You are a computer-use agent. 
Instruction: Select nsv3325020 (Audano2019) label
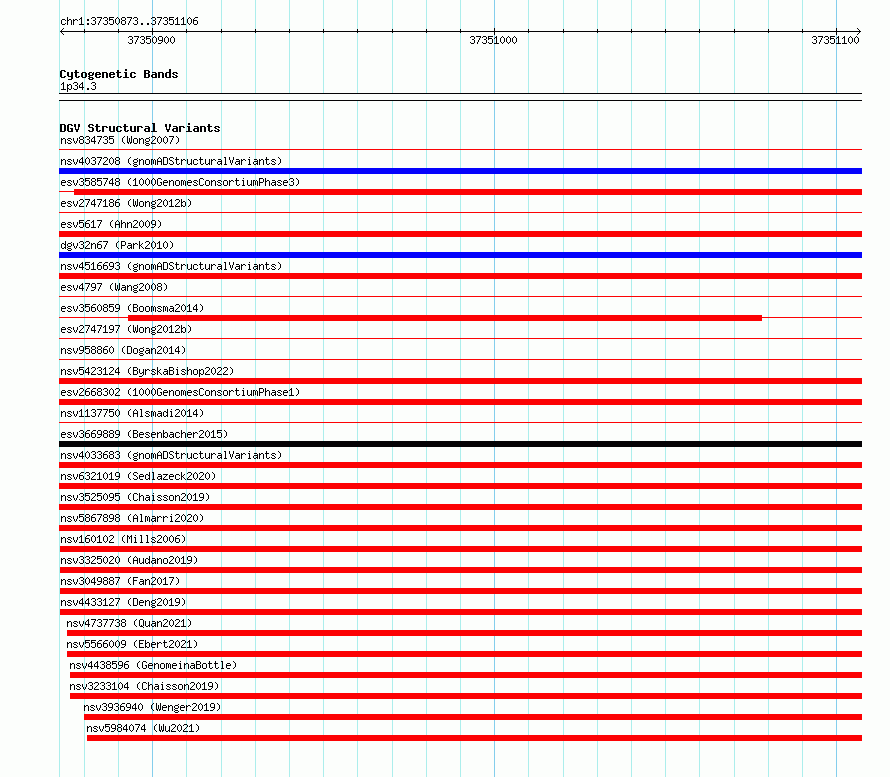129,560
